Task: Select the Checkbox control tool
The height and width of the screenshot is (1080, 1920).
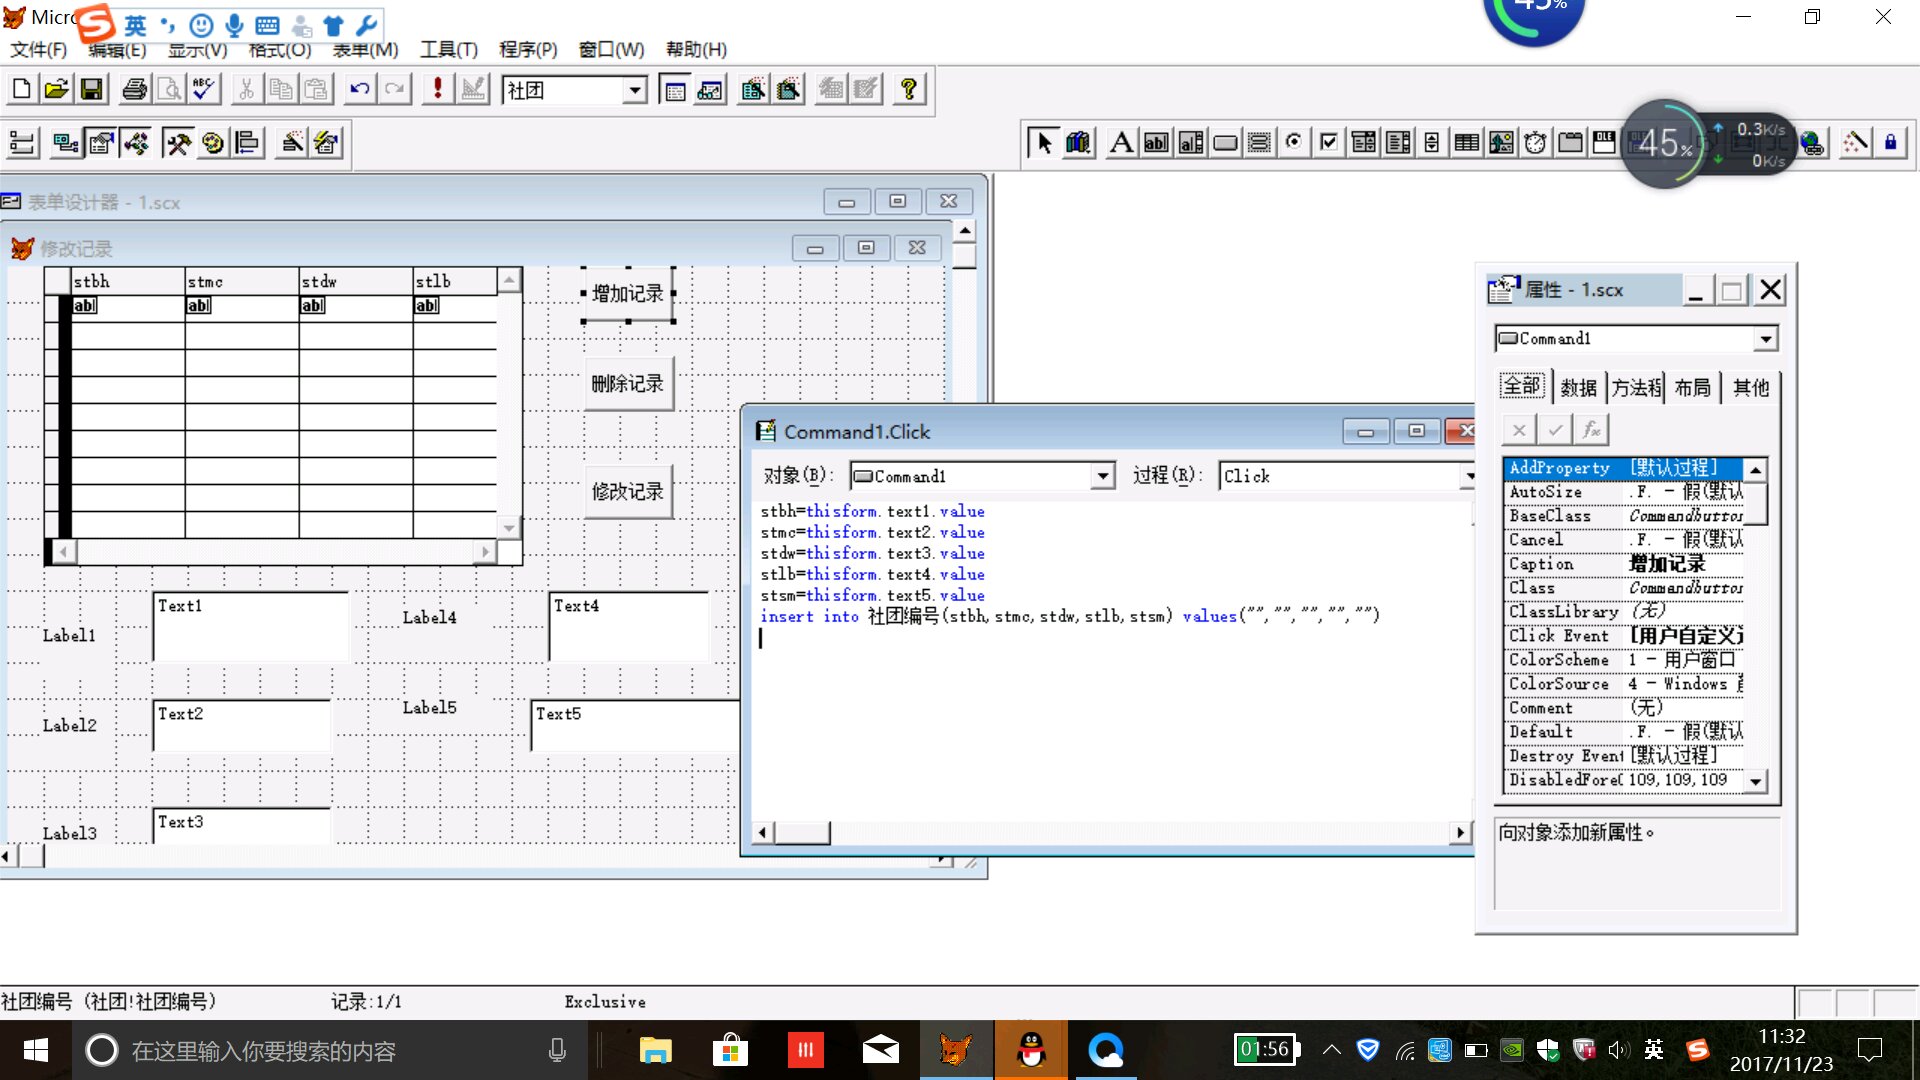Action: pyautogui.click(x=1329, y=143)
